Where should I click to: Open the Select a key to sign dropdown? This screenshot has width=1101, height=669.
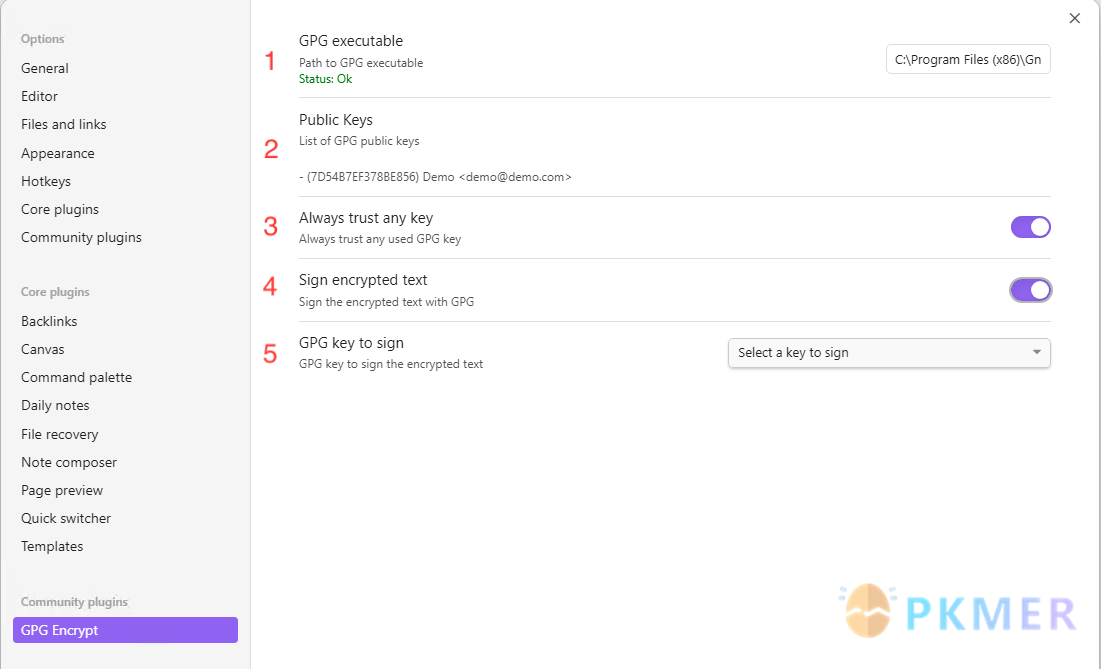coord(889,353)
